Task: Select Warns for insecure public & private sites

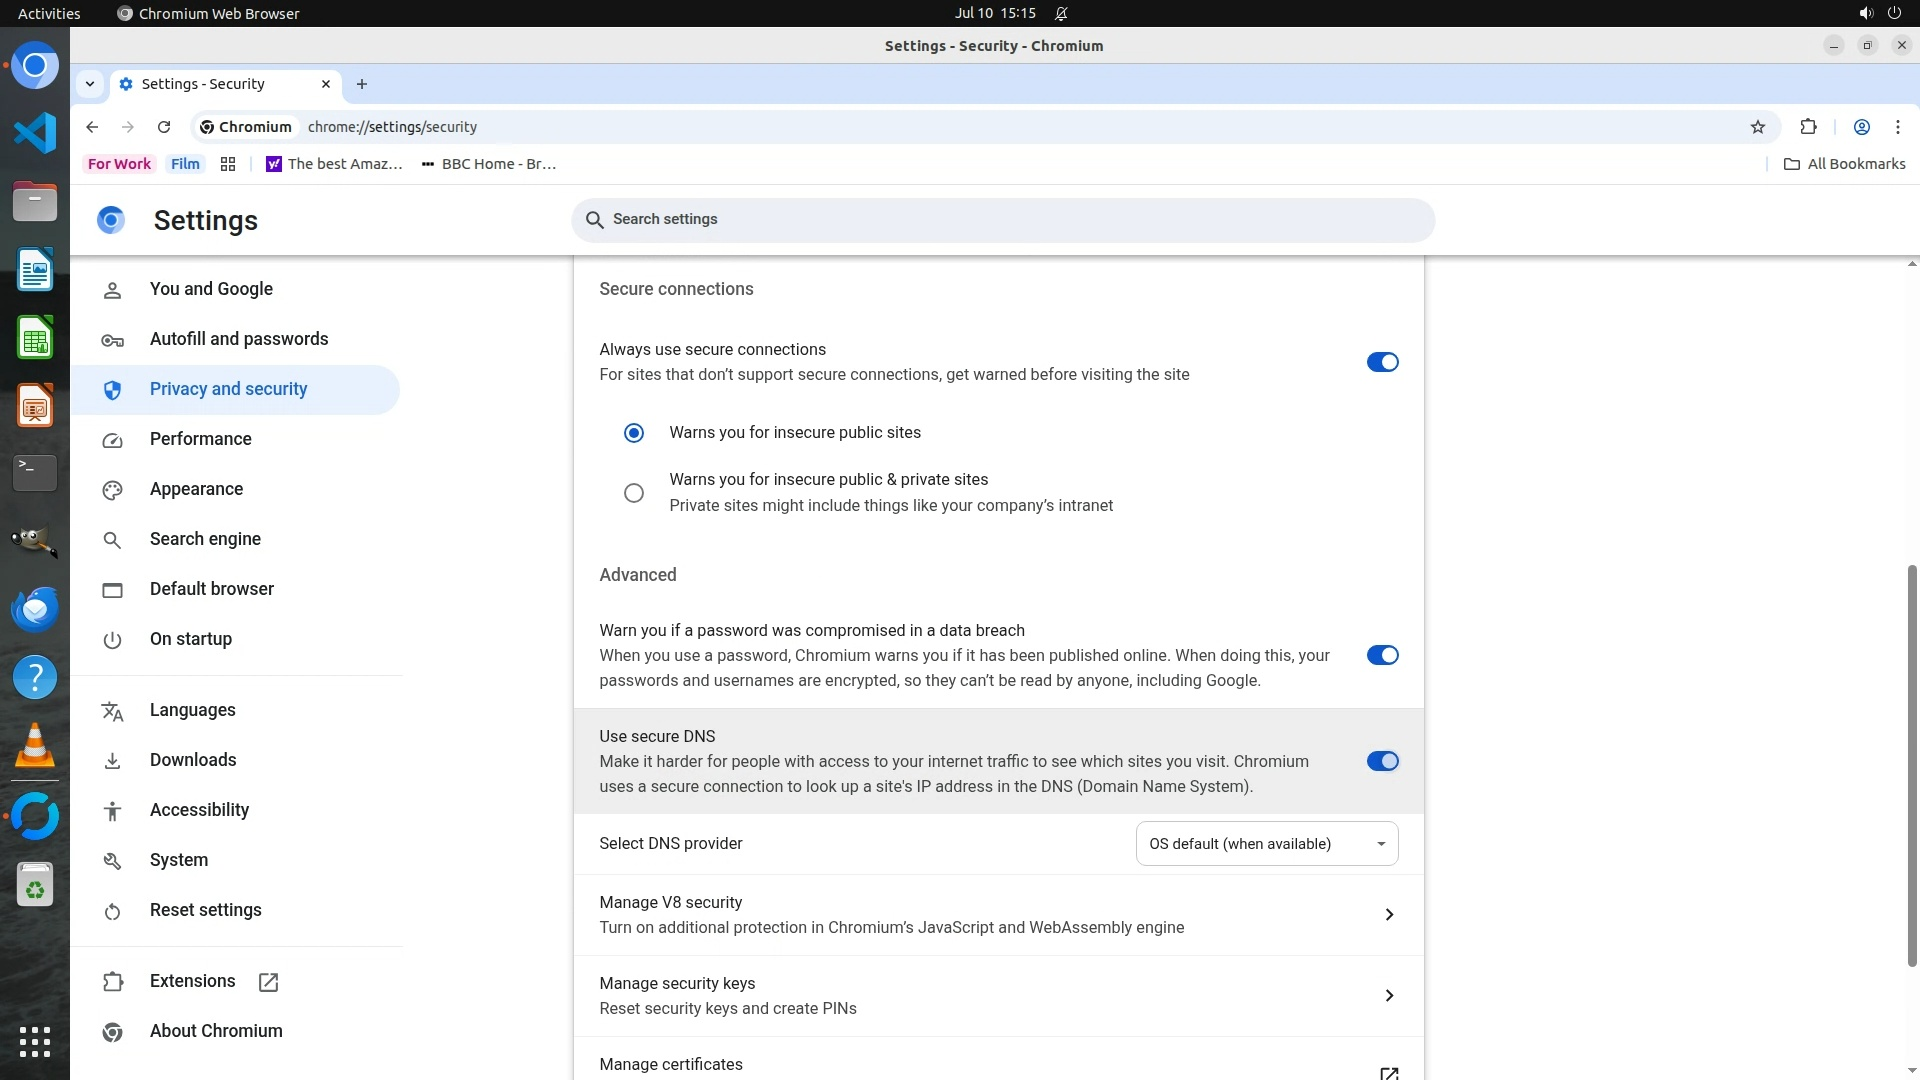Action: click(x=634, y=493)
